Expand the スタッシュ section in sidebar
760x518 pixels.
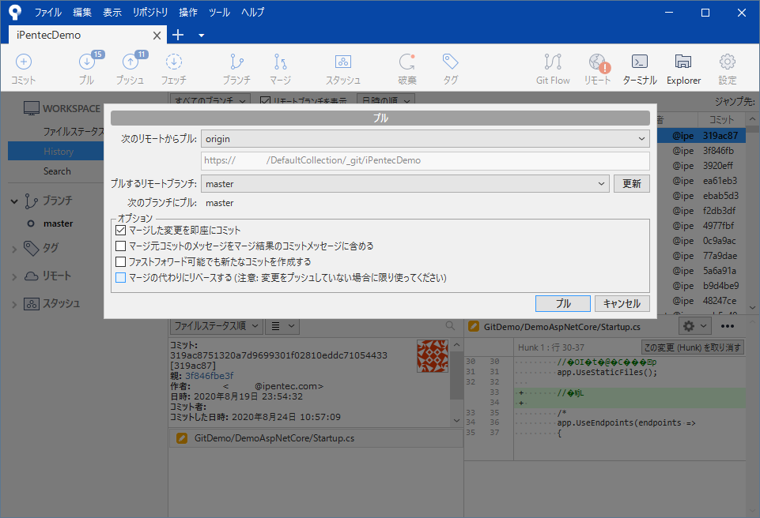[x=14, y=304]
